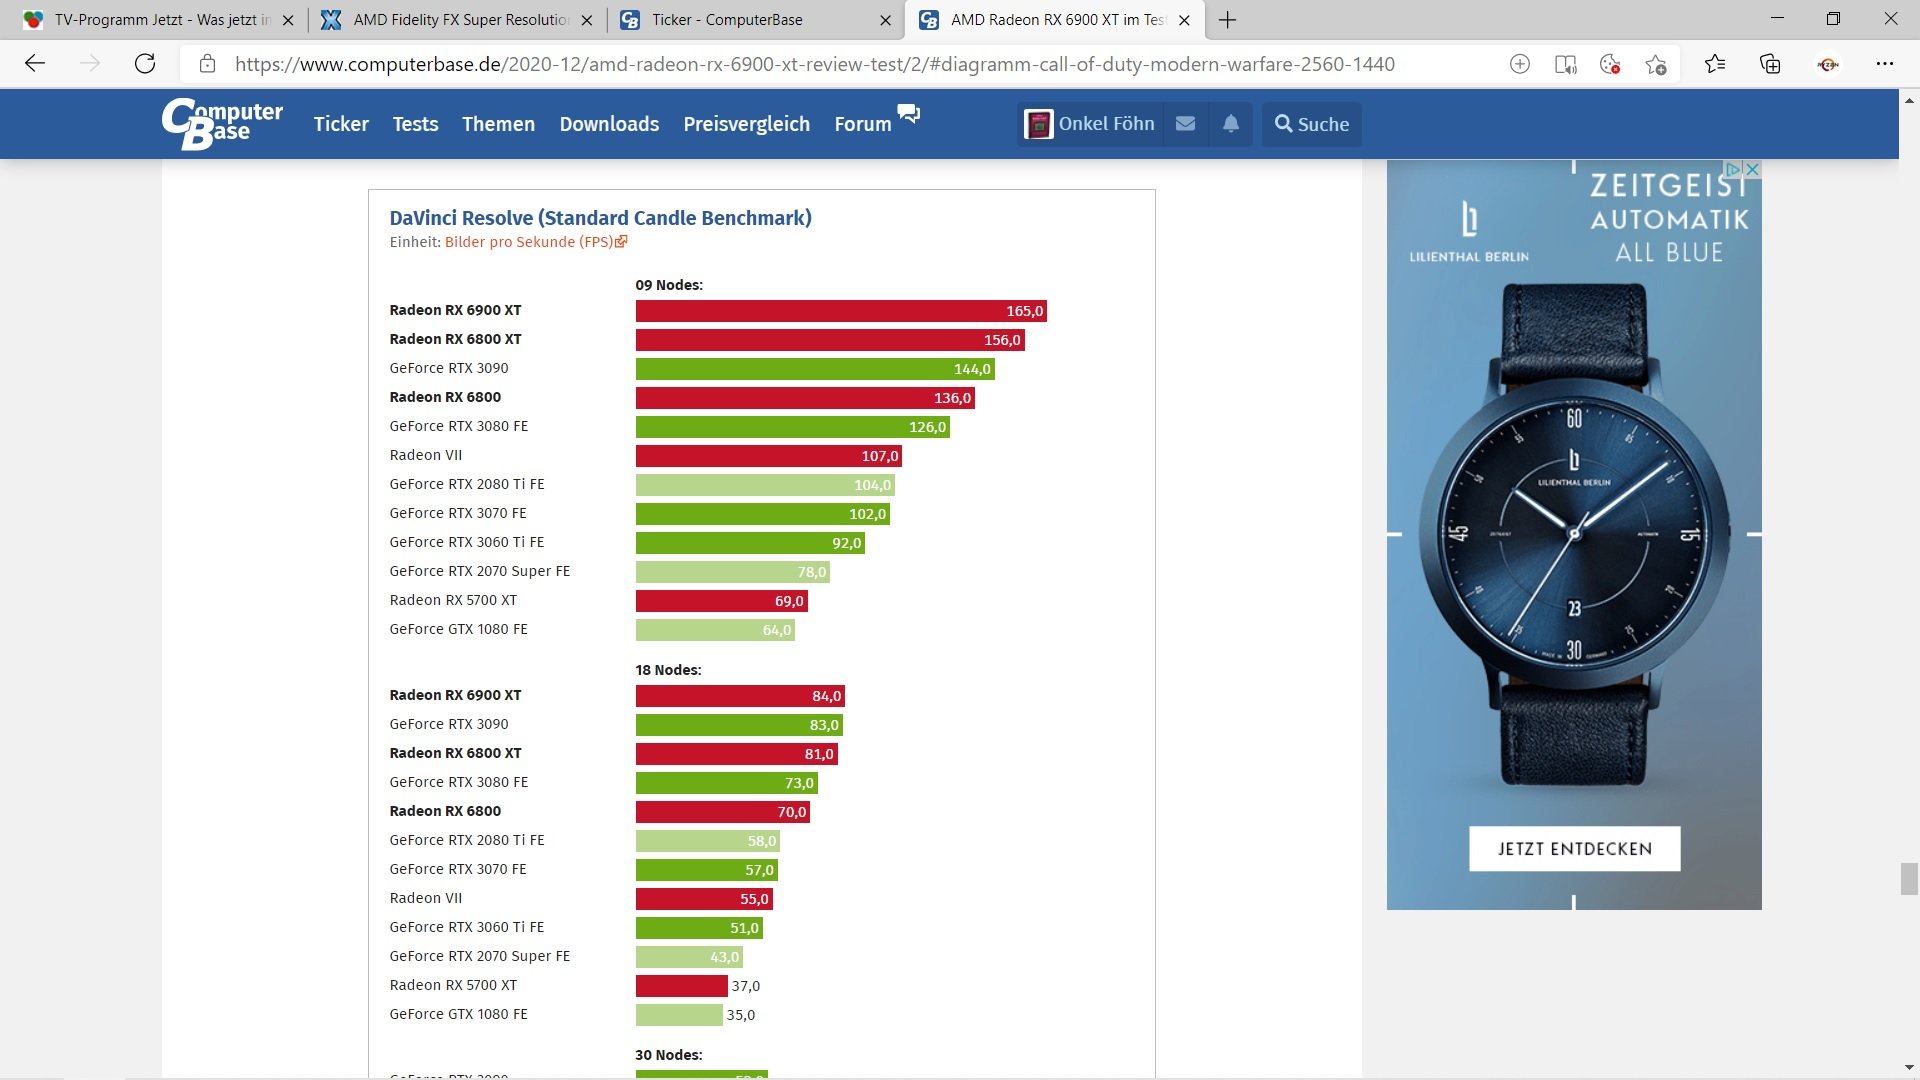Open the Onkel Föhn user menu
The height and width of the screenshot is (1080, 1920).
coord(1090,124)
